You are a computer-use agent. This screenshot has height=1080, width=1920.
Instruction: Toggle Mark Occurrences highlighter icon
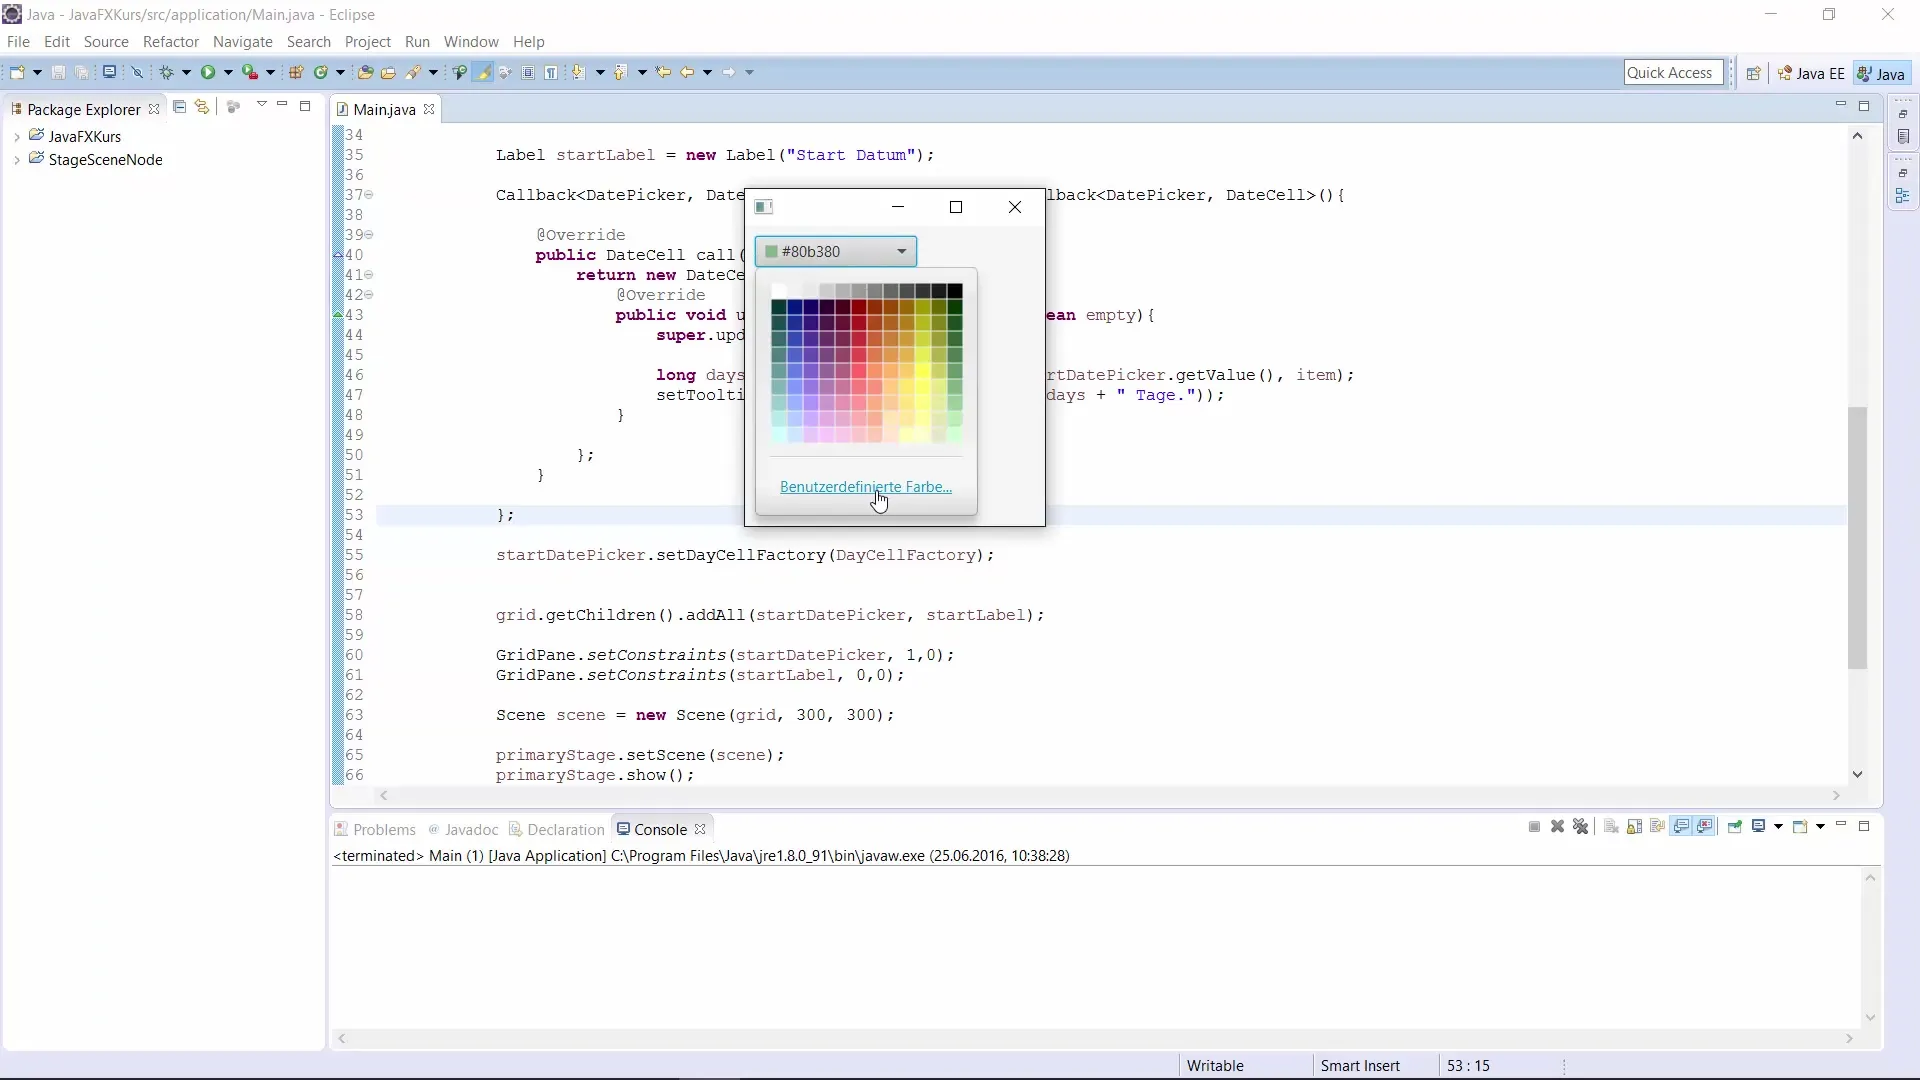[x=484, y=72]
